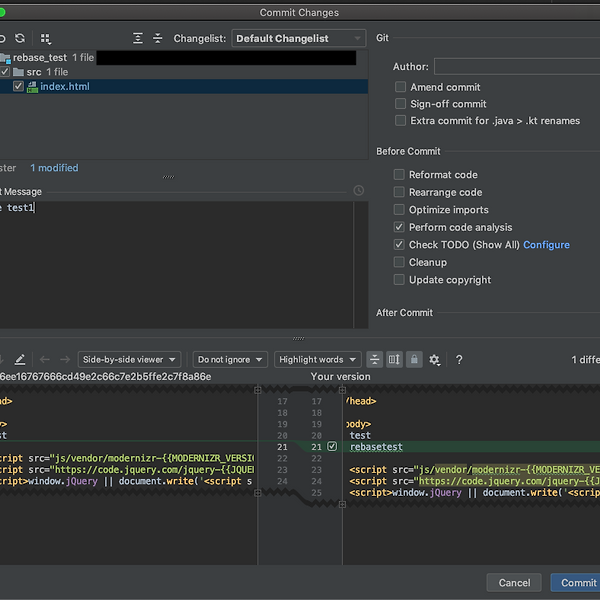Image resolution: width=600 pixels, height=600 pixels.
Task: Click the Jump to Source pencil icon
Action: [20, 360]
